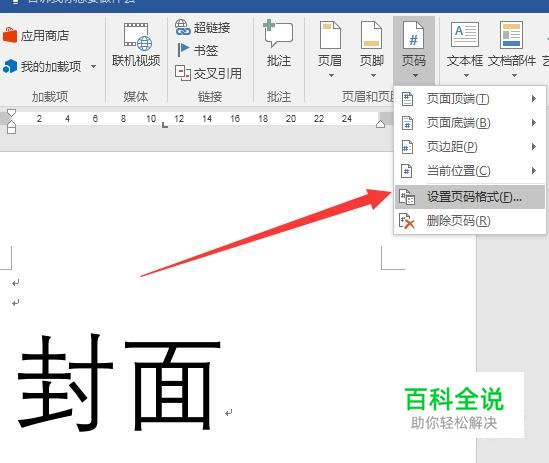The height and width of the screenshot is (463, 549).
Task: Place cursor in the 封面 heading text
Action: click(x=118, y=382)
